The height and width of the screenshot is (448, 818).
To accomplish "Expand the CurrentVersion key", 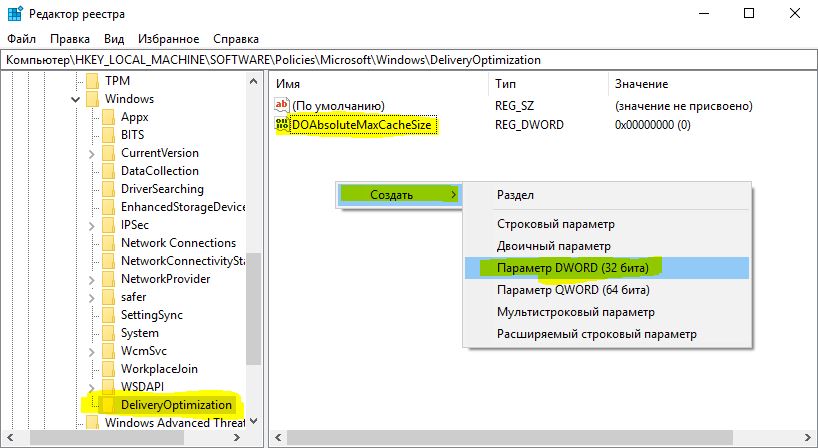I will click(x=92, y=153).
